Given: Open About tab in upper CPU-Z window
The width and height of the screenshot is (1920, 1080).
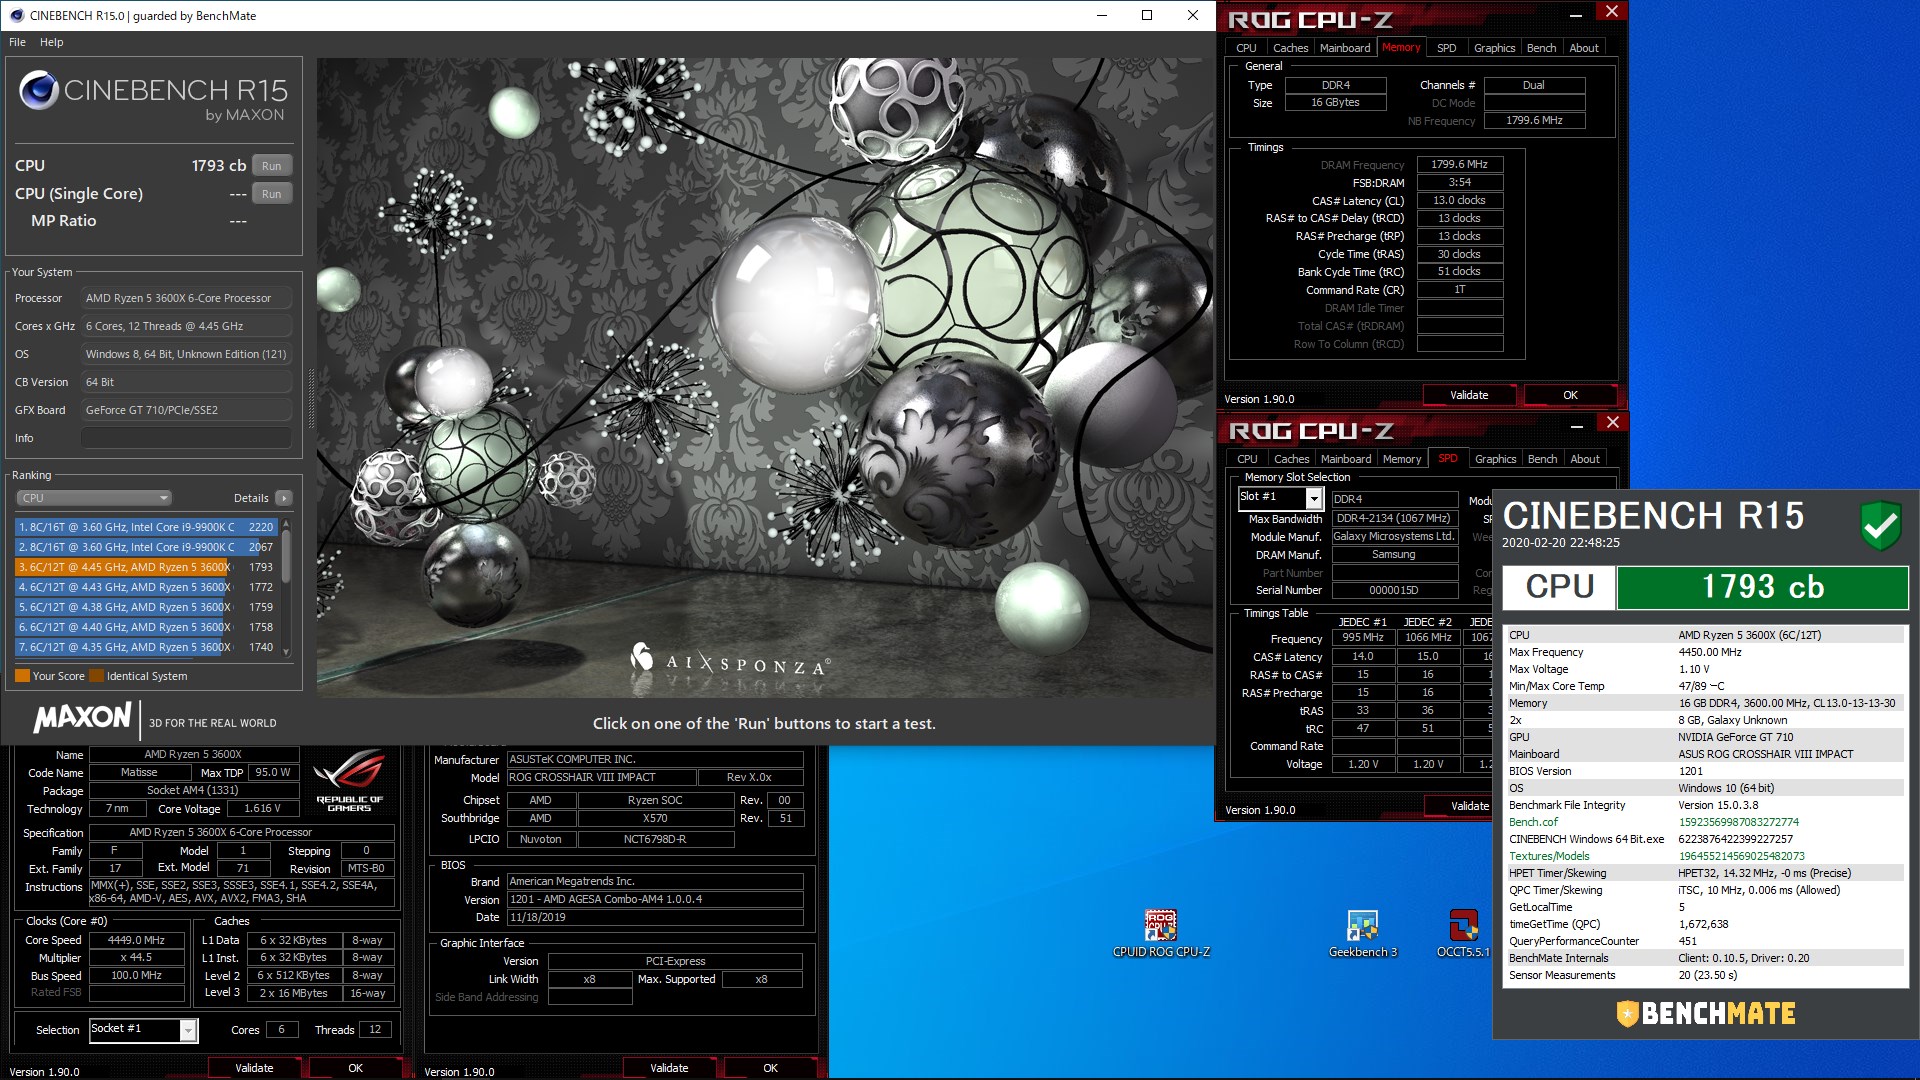Looking at the screenshot, I should [1584, 48].
